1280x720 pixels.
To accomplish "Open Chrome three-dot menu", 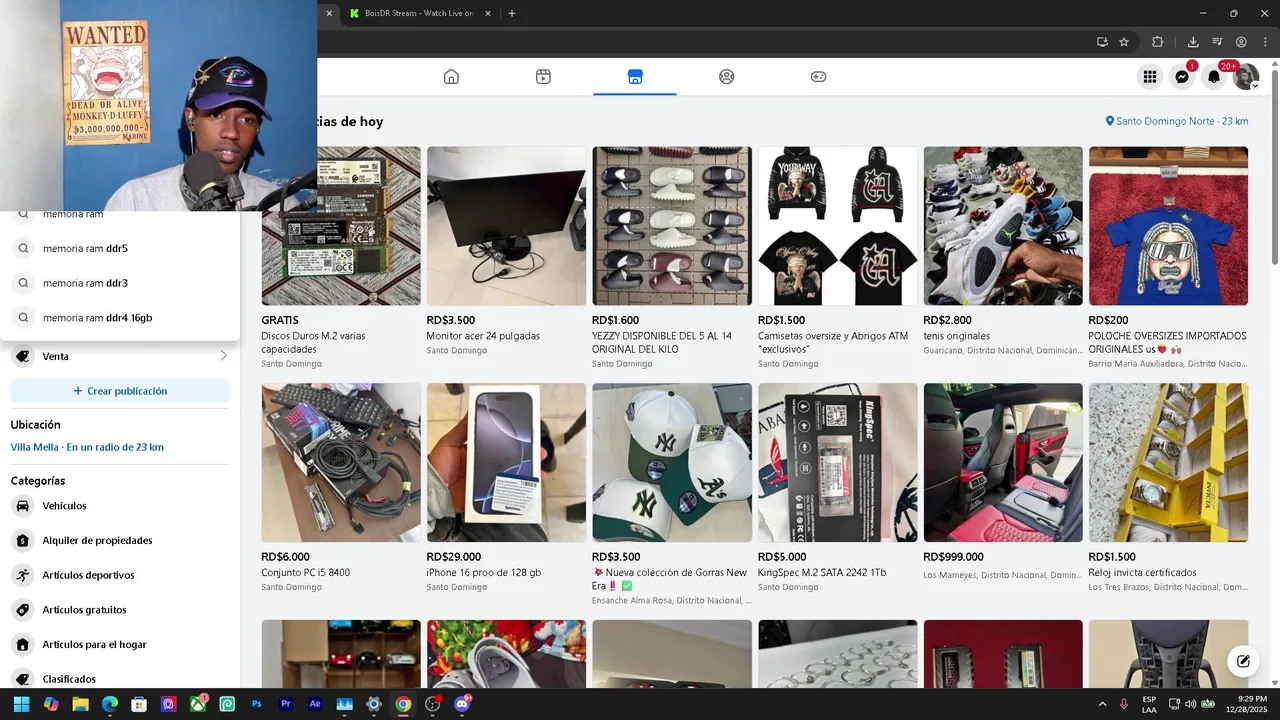I will pyautogui.click(x=1264, y=42).
